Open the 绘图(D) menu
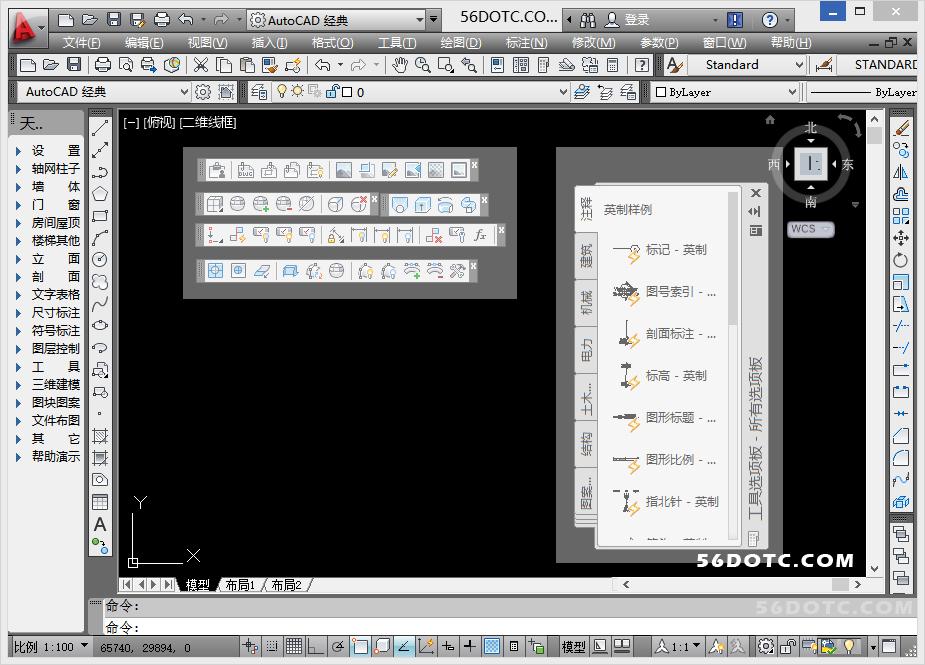Screen dimensions: 925x665 point(460,42)
